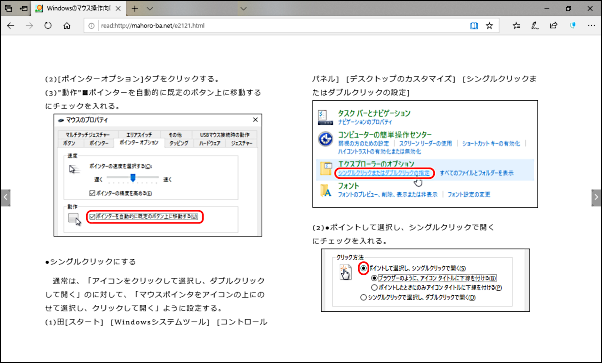Open the Favorites hub
This screenshot has width=602, height=363.
[x=516, y=26]
